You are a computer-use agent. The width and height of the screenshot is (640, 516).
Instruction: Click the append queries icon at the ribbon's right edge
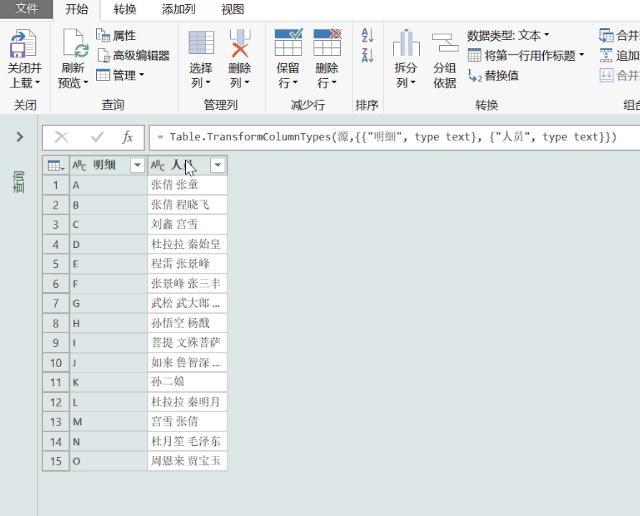click(607, 55)
